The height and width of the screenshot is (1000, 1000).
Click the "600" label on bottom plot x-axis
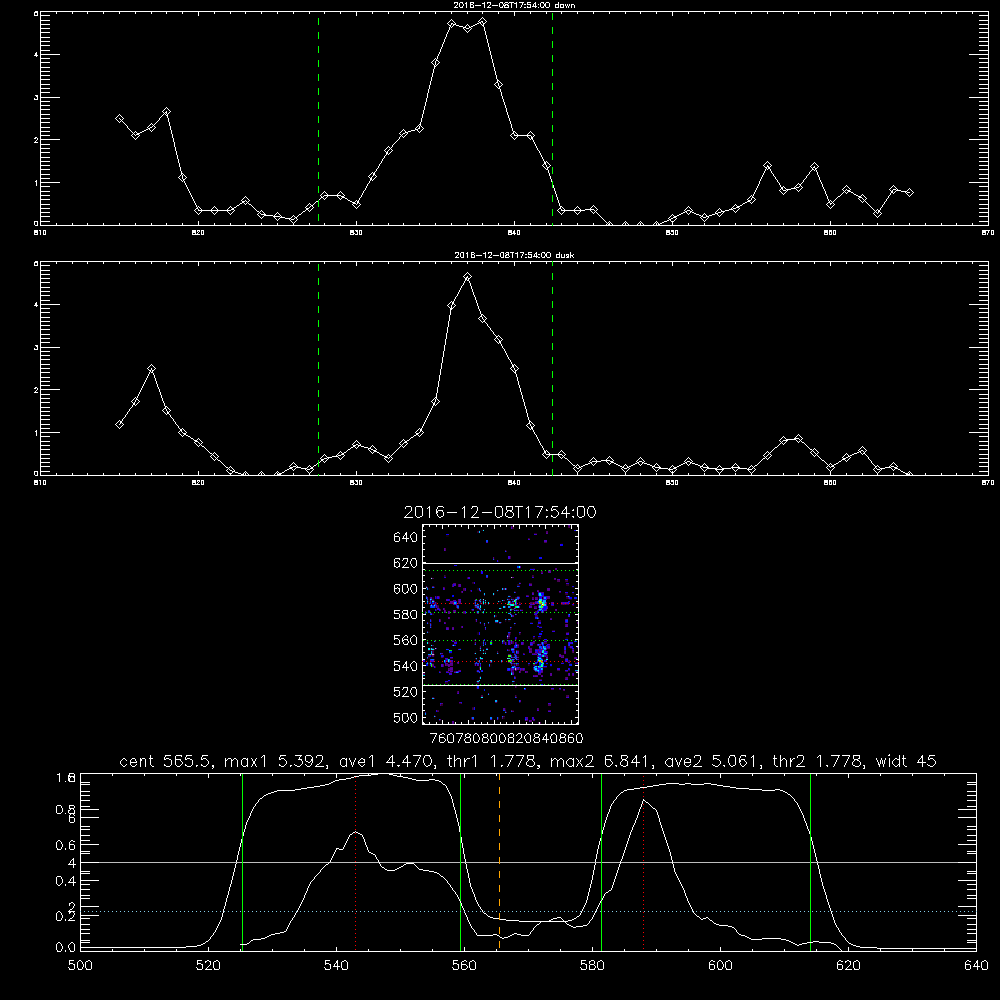click(x=721, y=966)
